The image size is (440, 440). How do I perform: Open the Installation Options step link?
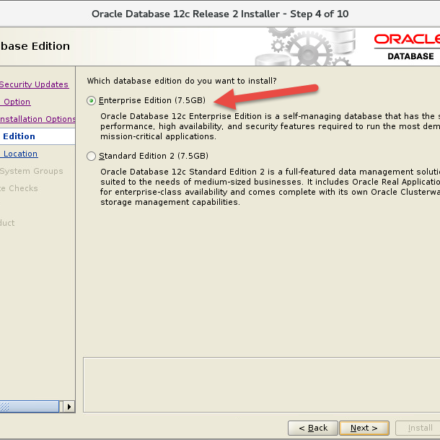38,119
